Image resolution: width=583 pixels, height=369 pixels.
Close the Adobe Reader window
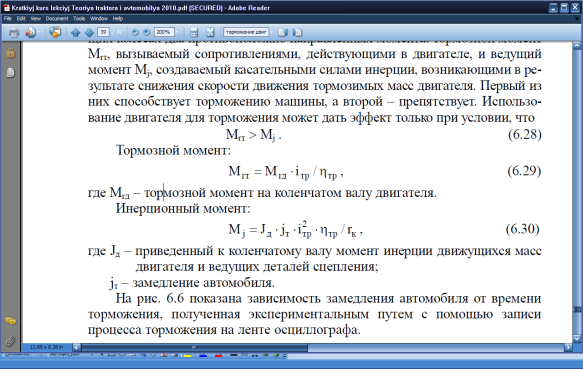(575, 8)
